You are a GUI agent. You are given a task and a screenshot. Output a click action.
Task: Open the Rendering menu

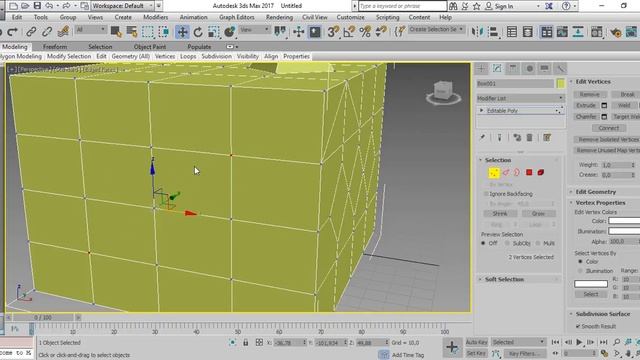[x=279, y=17]
